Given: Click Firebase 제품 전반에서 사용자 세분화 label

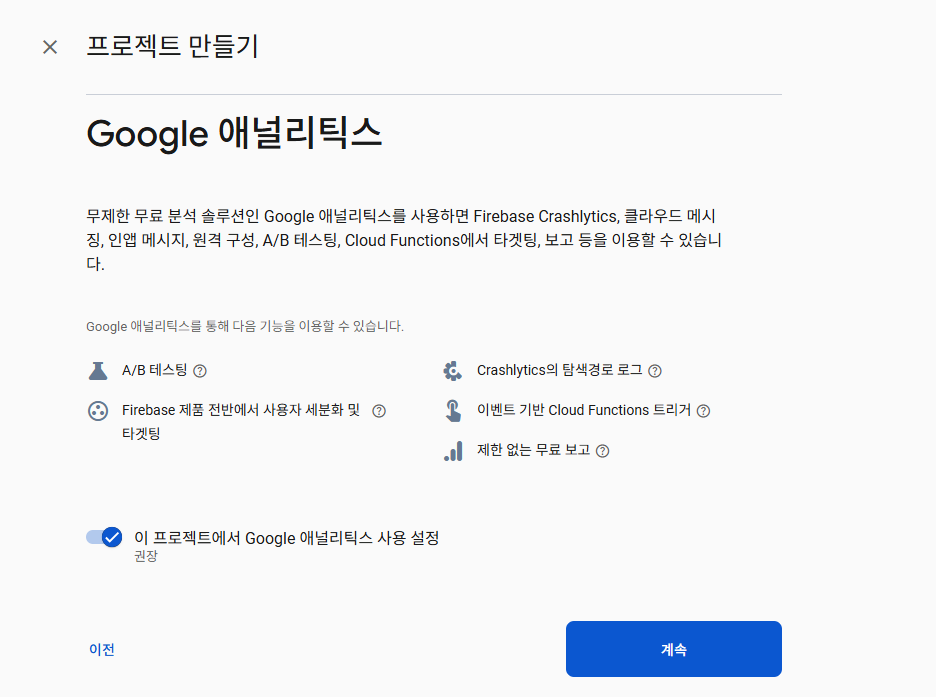Looking at the screenshot, I should pyautogui.click(x=241, y=421).
